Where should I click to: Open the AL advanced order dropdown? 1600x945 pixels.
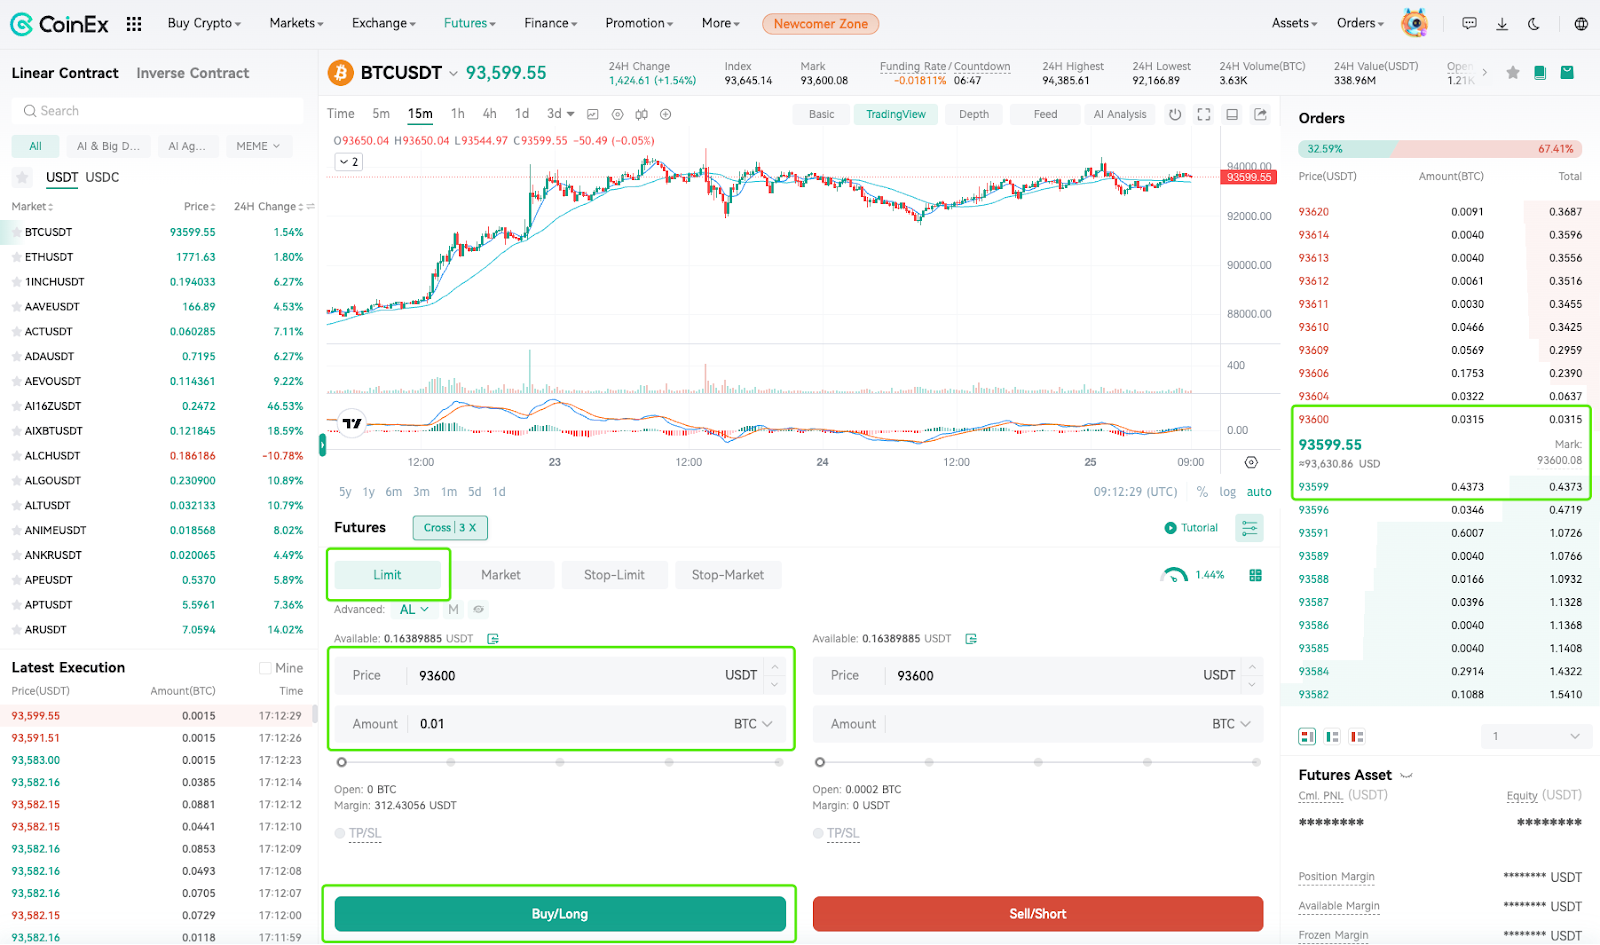coord(414,609)
